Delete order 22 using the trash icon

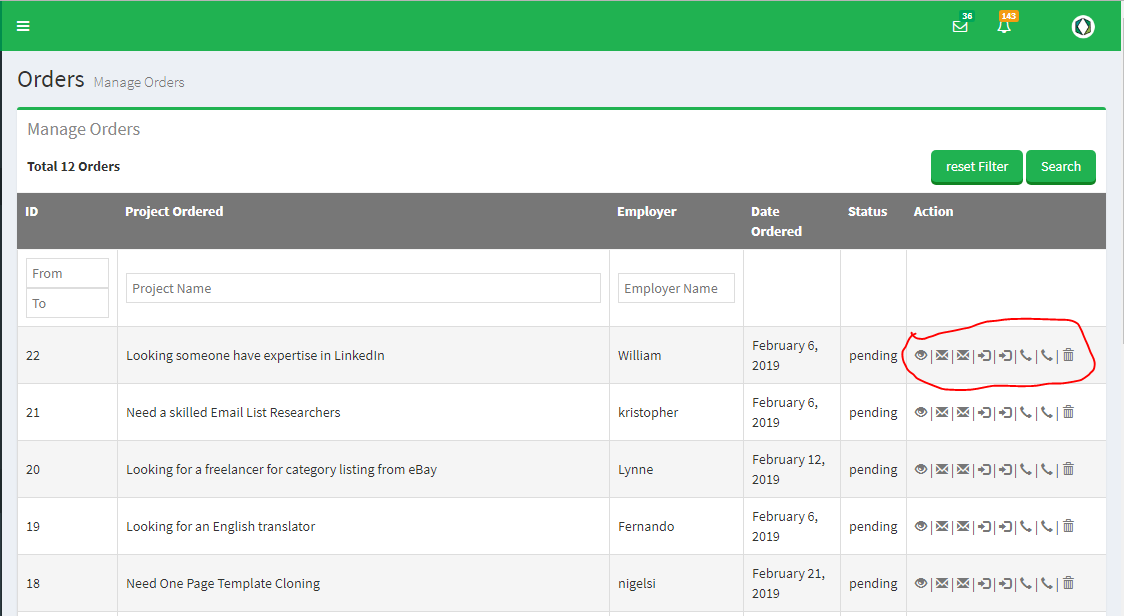point(1068,355)
